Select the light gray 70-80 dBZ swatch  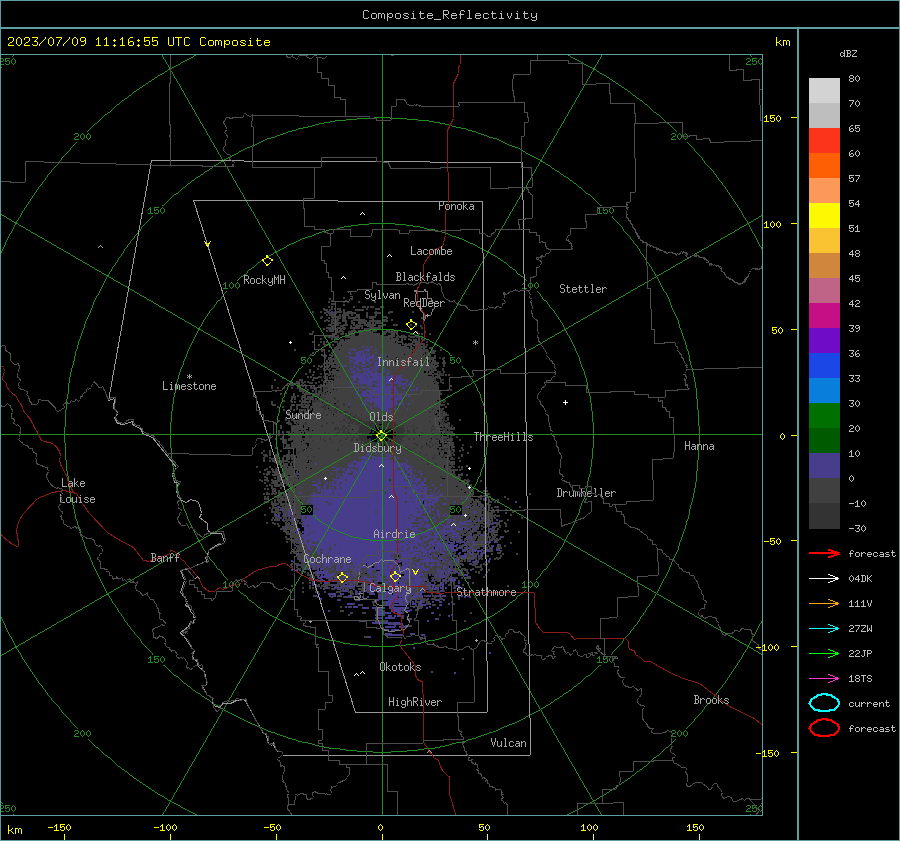click(x=824, y=91)
